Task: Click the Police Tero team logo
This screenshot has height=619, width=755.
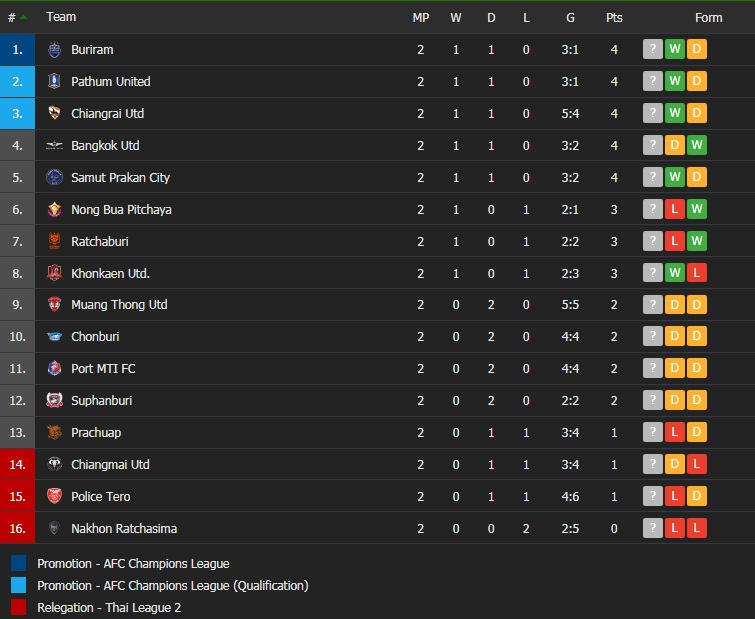Action: 54,497
